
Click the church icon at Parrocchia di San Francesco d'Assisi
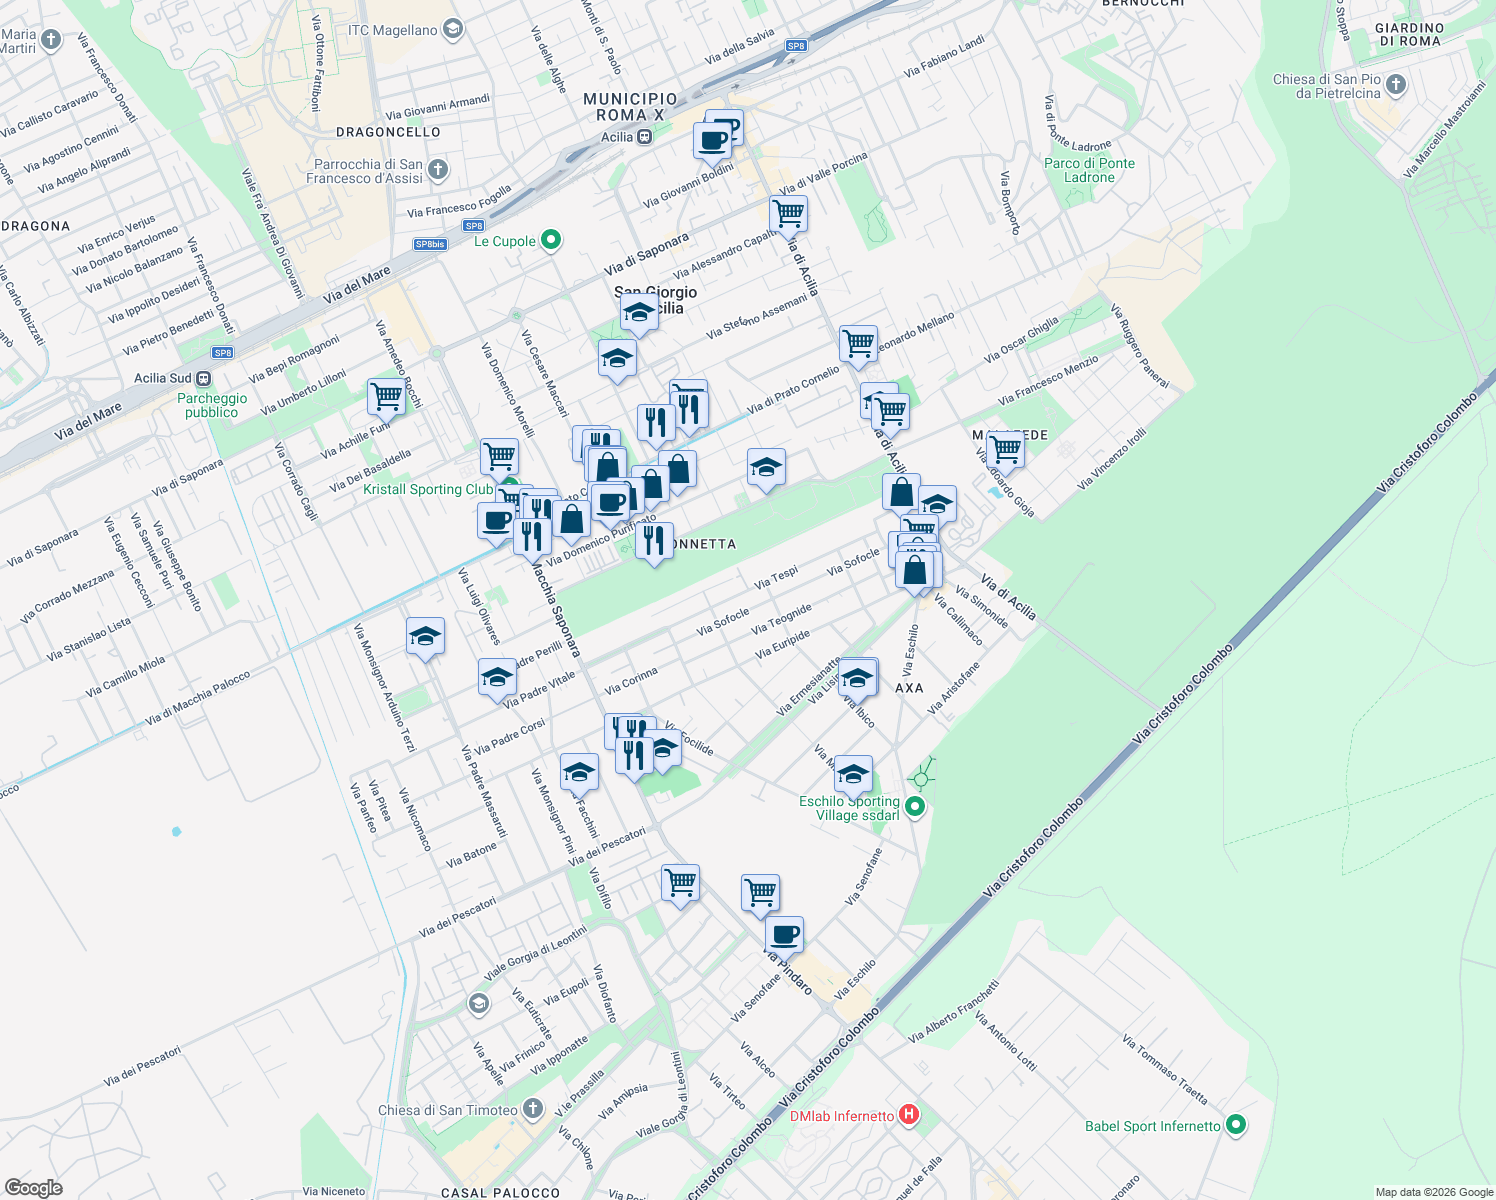coord(437,169)
